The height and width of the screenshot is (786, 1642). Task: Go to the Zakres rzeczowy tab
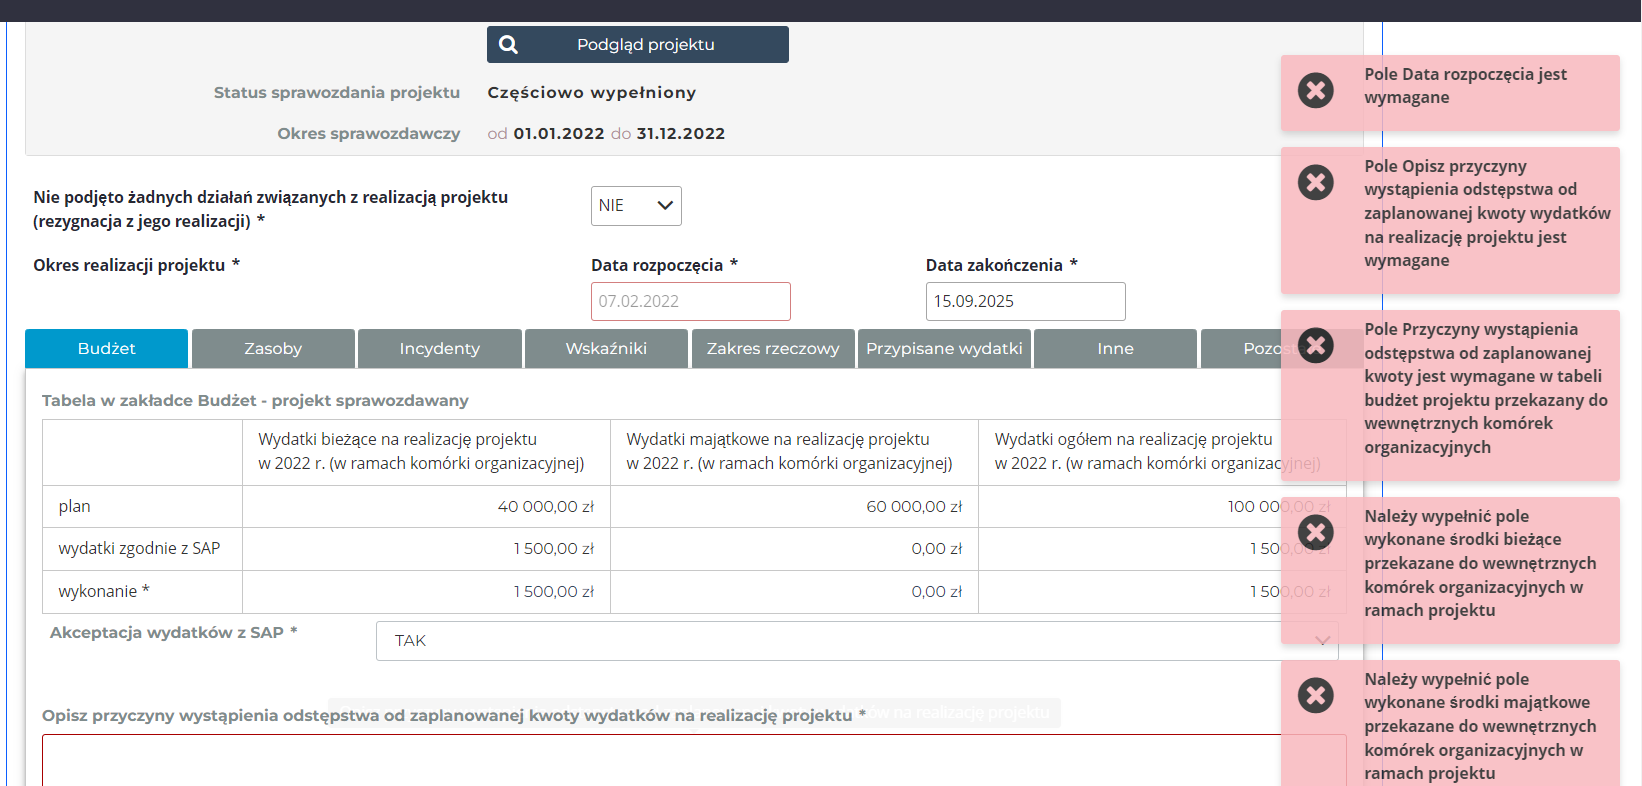pyautogui.click(x=772, y=349)
